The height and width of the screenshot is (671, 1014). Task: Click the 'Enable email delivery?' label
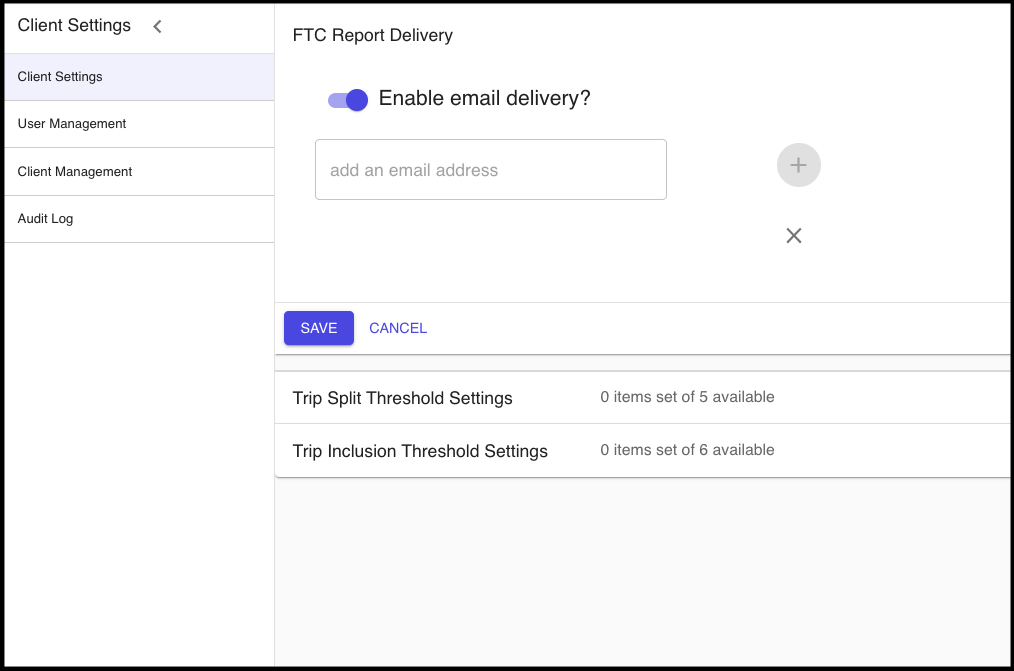coord(484,99)
